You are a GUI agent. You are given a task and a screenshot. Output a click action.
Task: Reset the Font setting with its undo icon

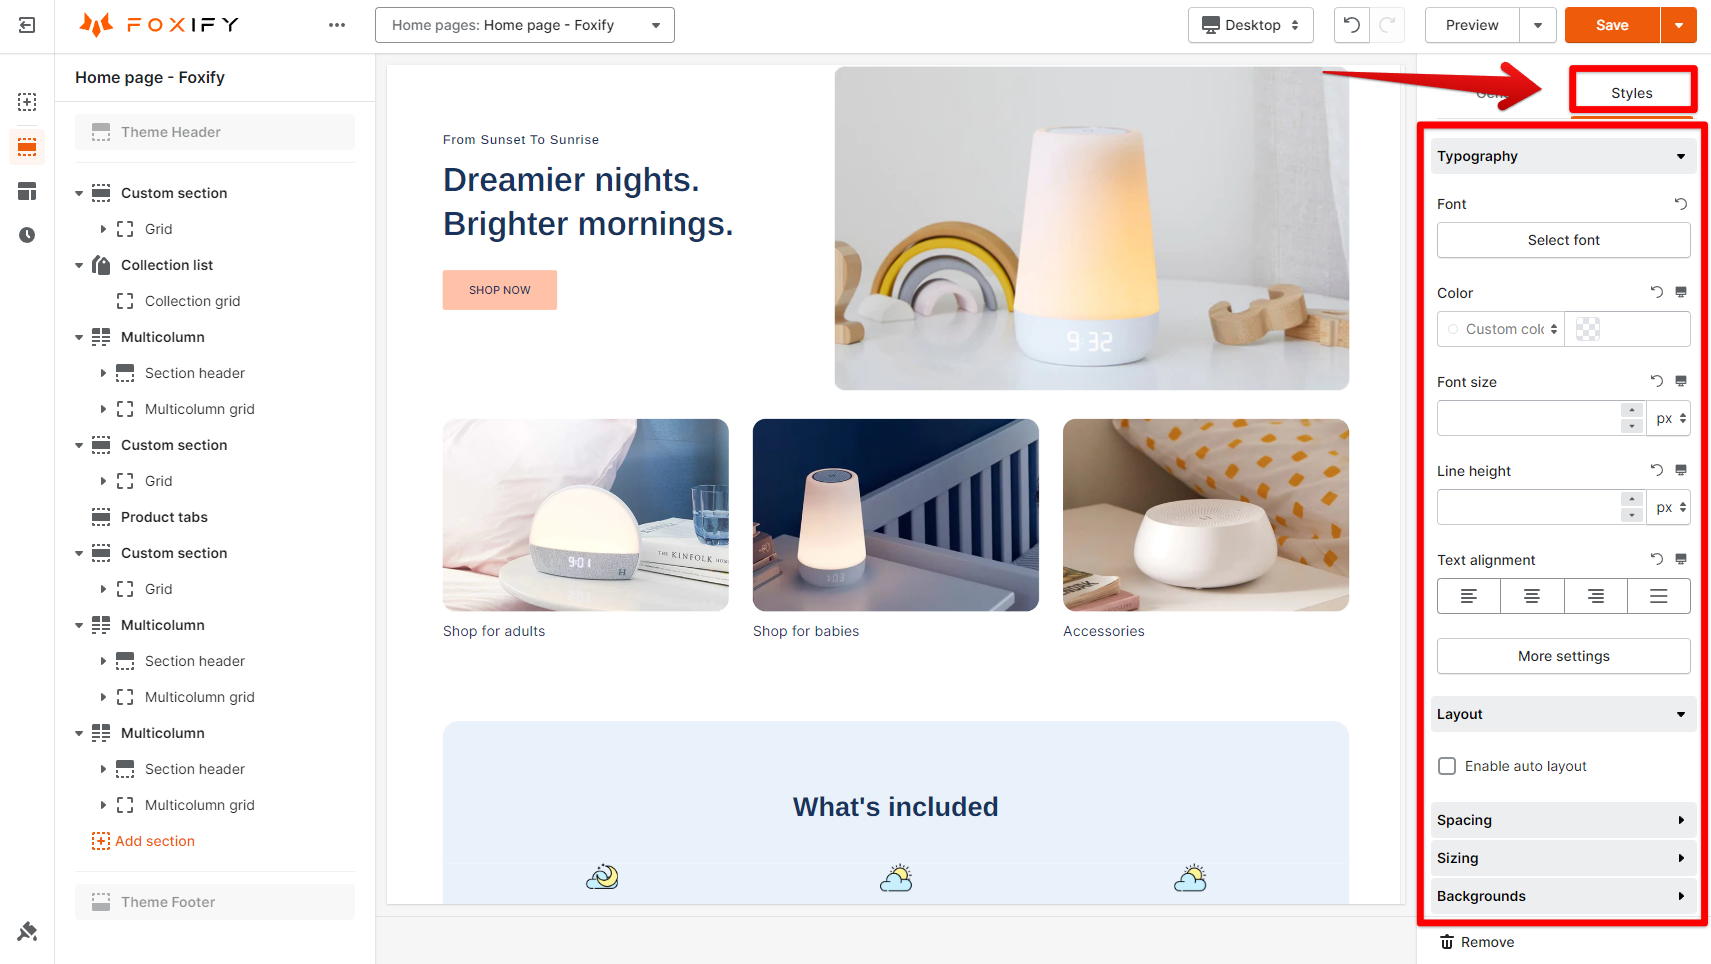click(1681, 204)
